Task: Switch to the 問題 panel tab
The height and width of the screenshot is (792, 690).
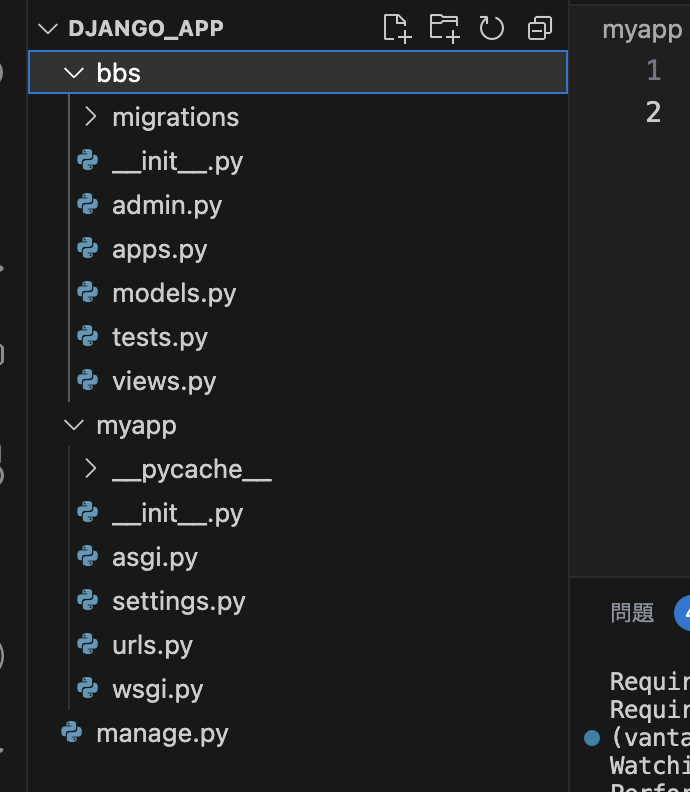Action: pos(632,613)
